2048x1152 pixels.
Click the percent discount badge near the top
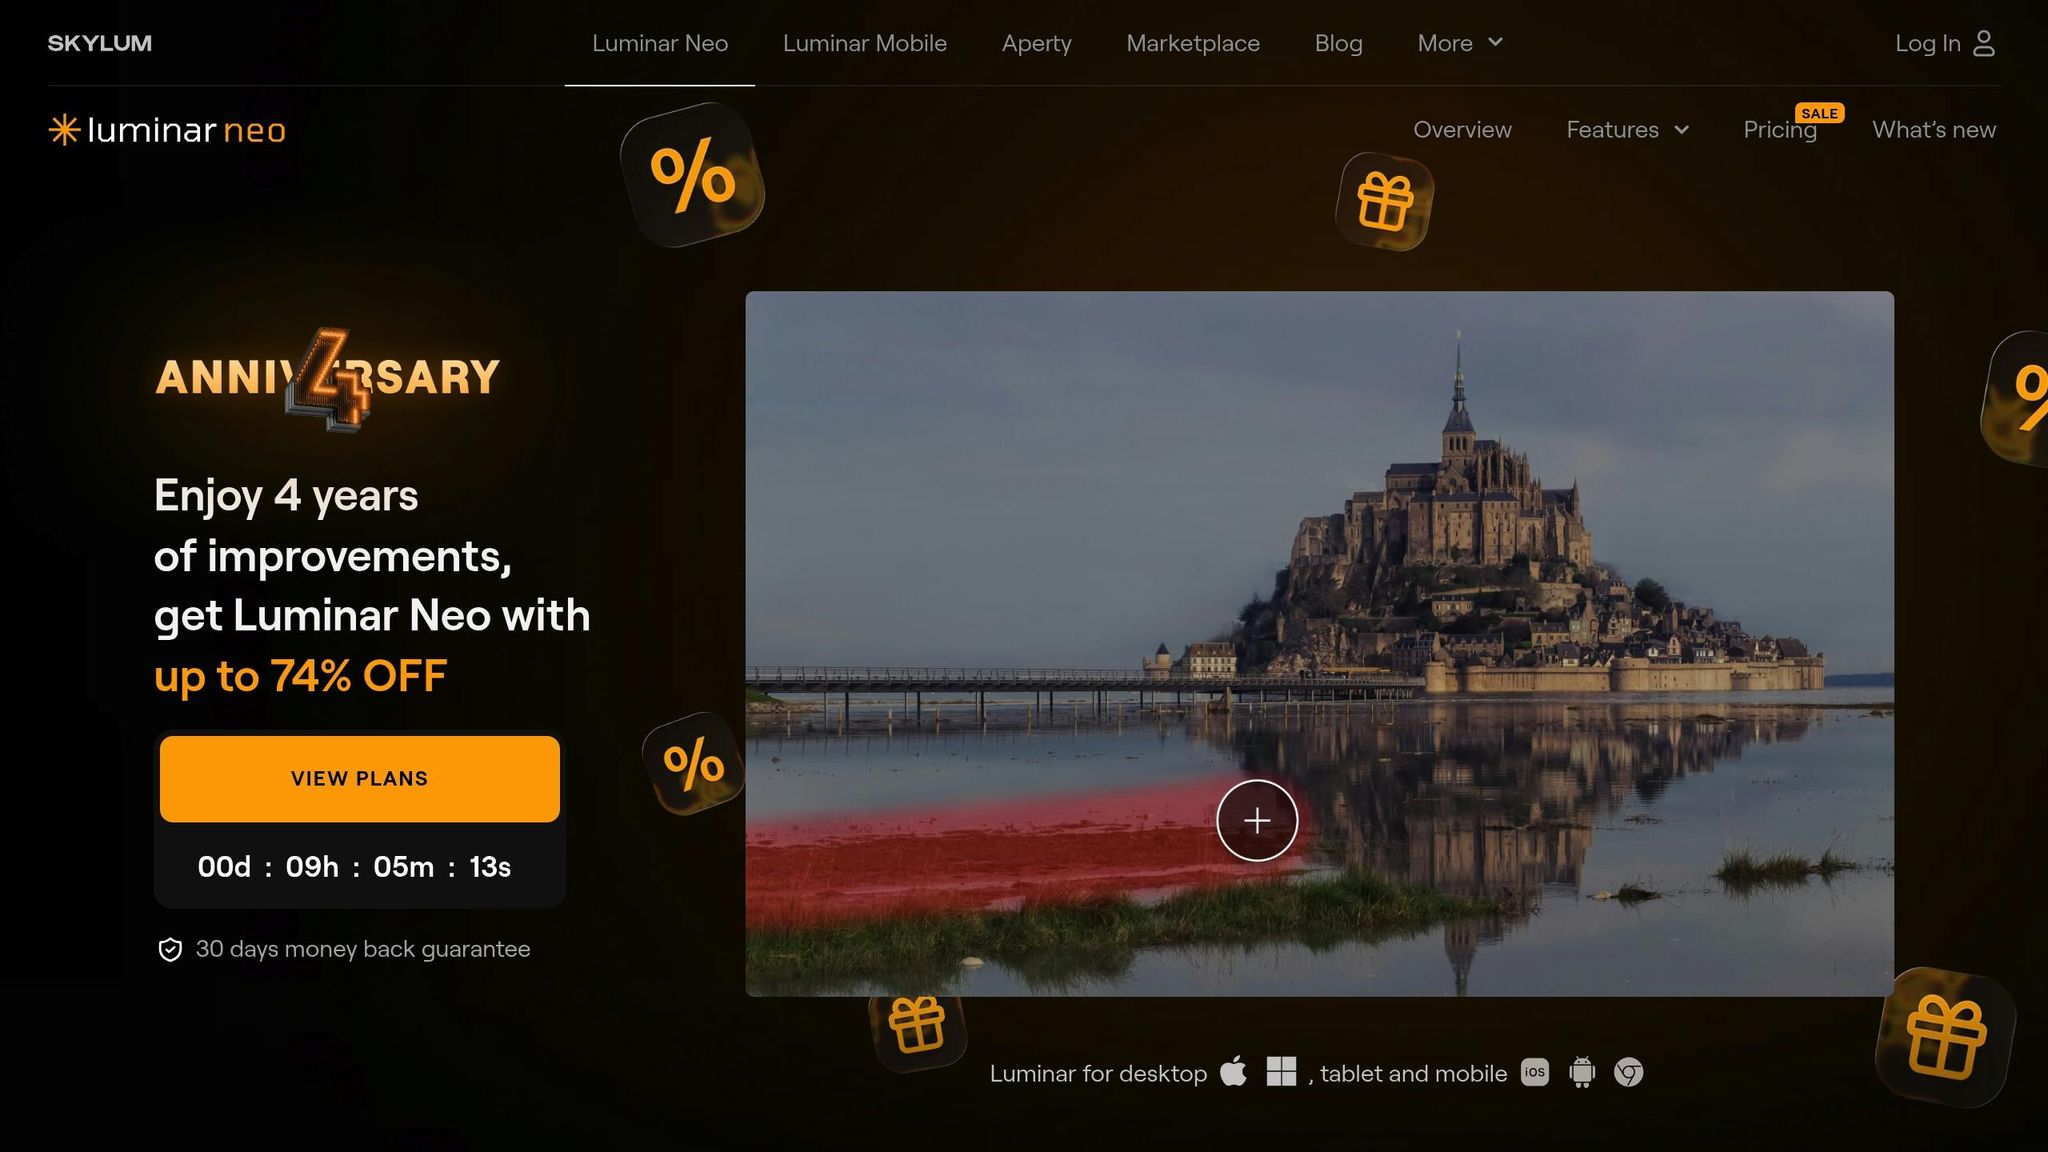[x=692, y=175]
